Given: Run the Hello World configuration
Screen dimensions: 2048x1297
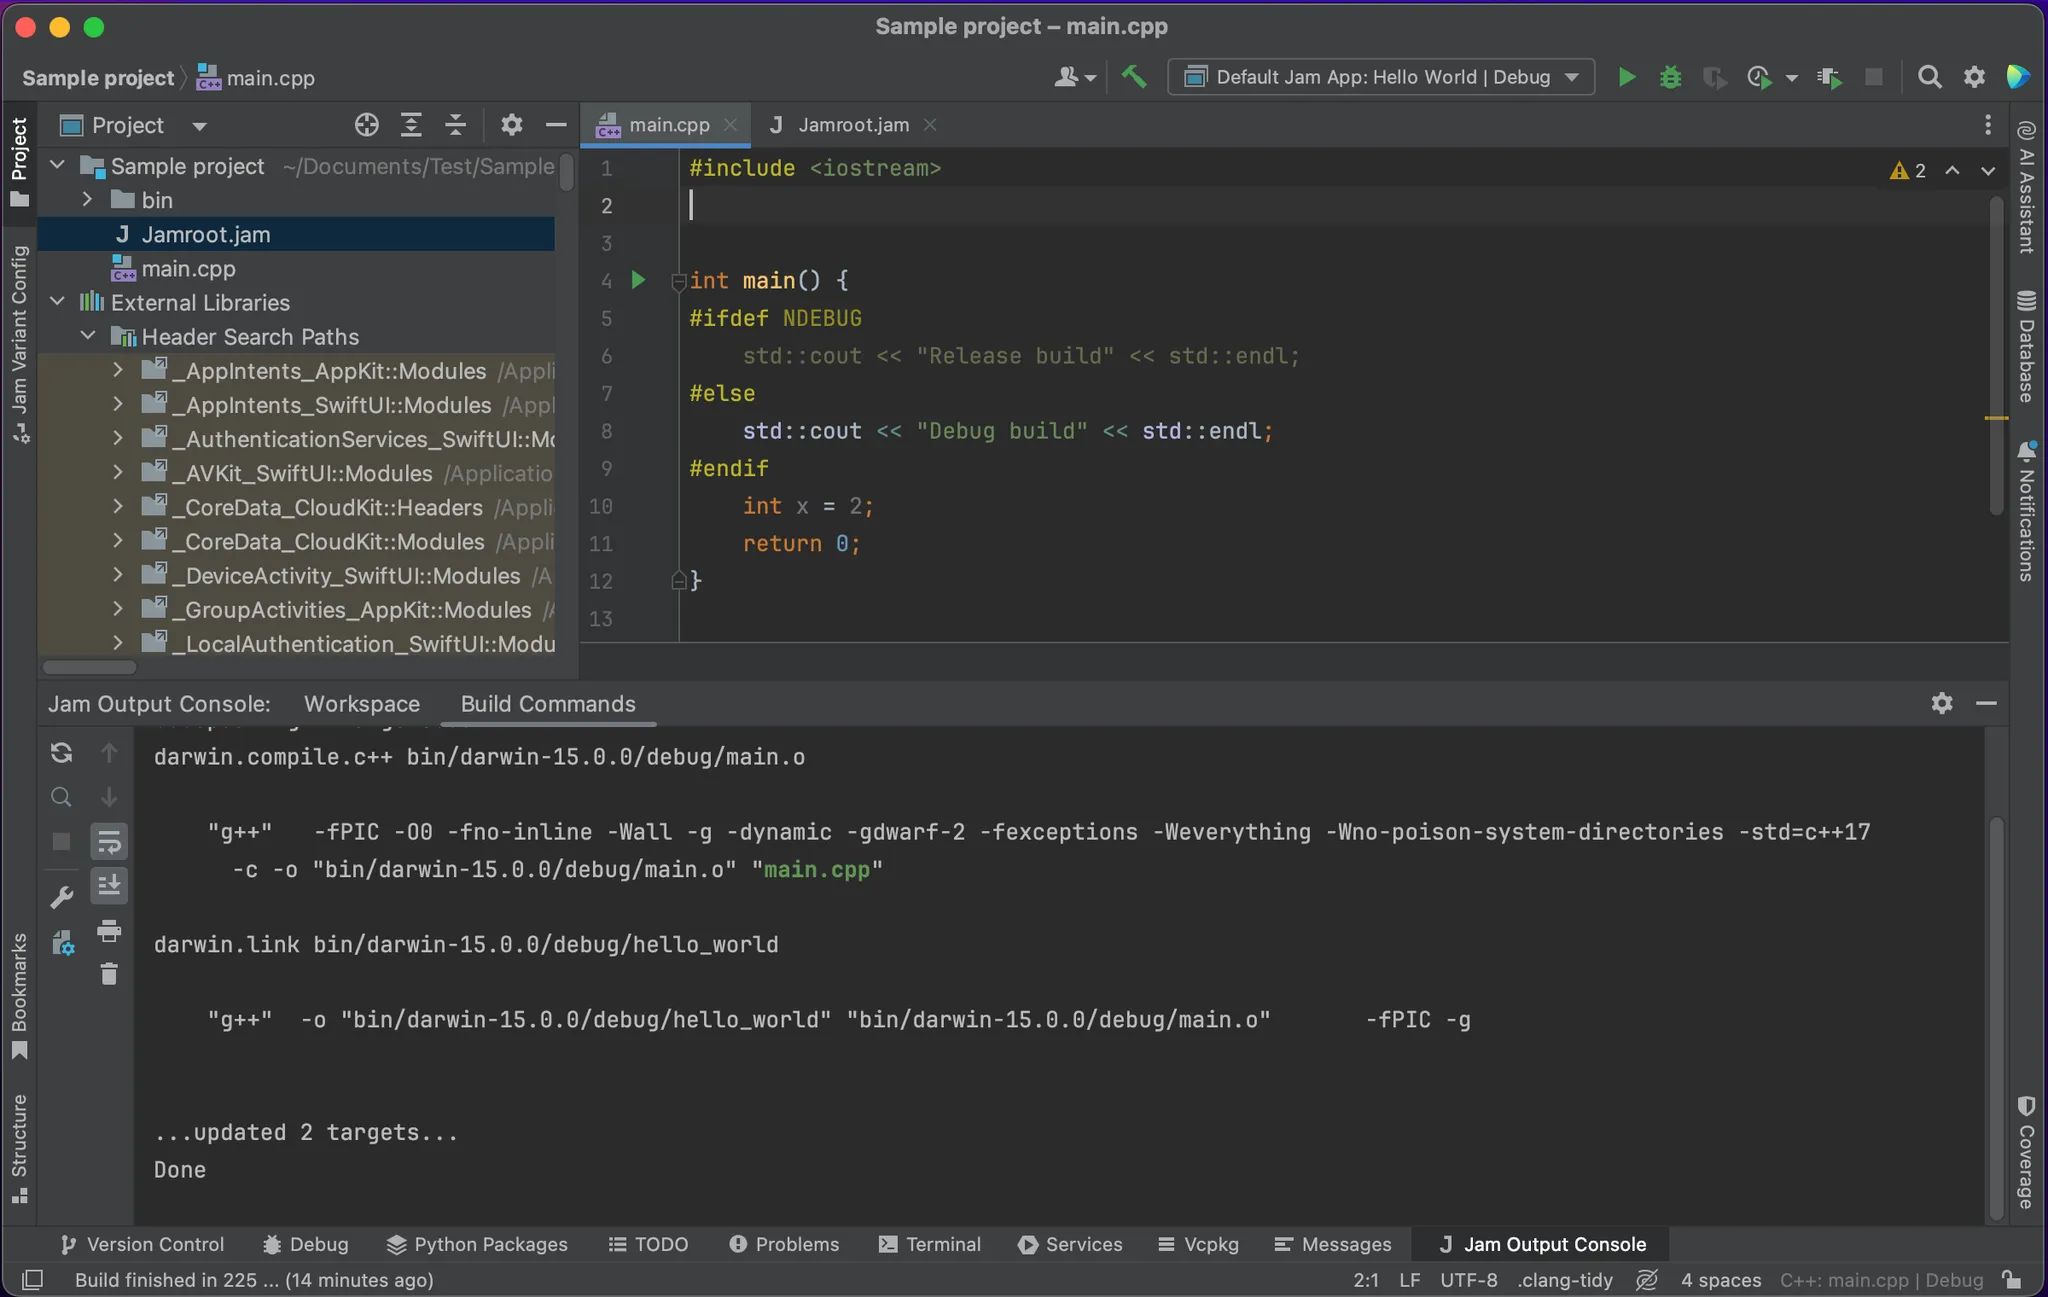Looking at the screenshot, I should coord(1627,77).
